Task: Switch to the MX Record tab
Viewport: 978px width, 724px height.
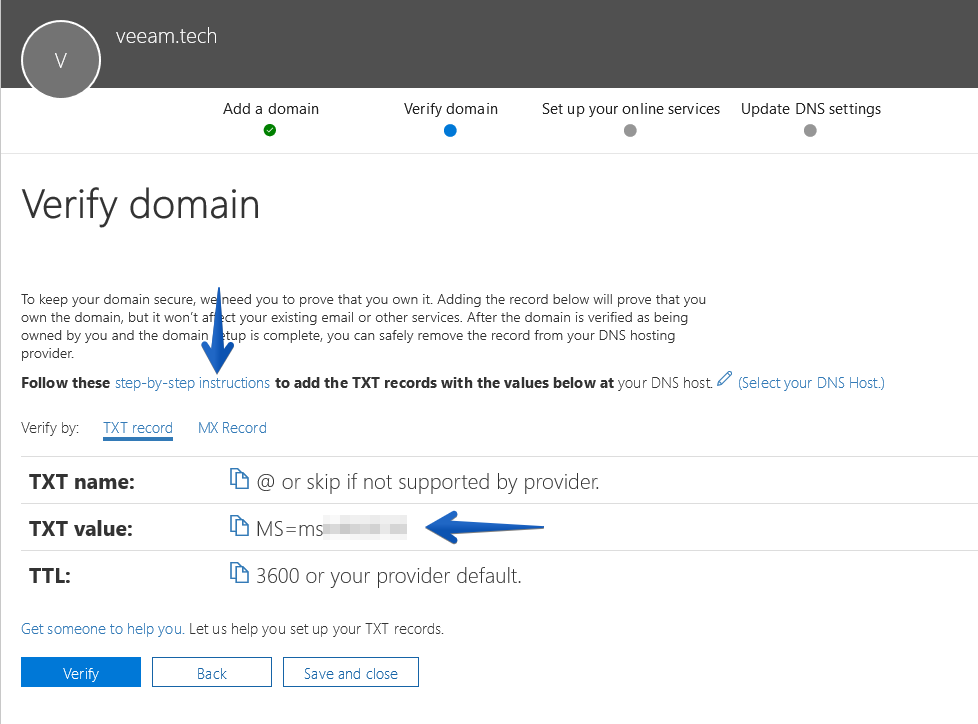Action: [x=232, y=428]
